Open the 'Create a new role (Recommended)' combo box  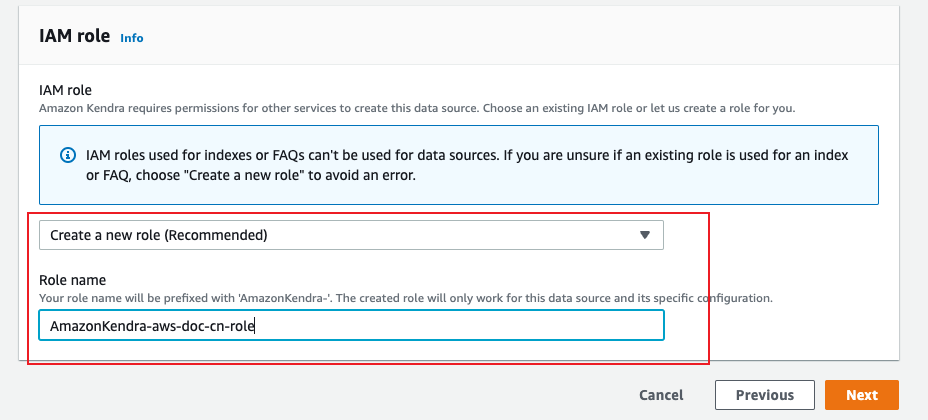pyautogui.click(x=351, y=235)
